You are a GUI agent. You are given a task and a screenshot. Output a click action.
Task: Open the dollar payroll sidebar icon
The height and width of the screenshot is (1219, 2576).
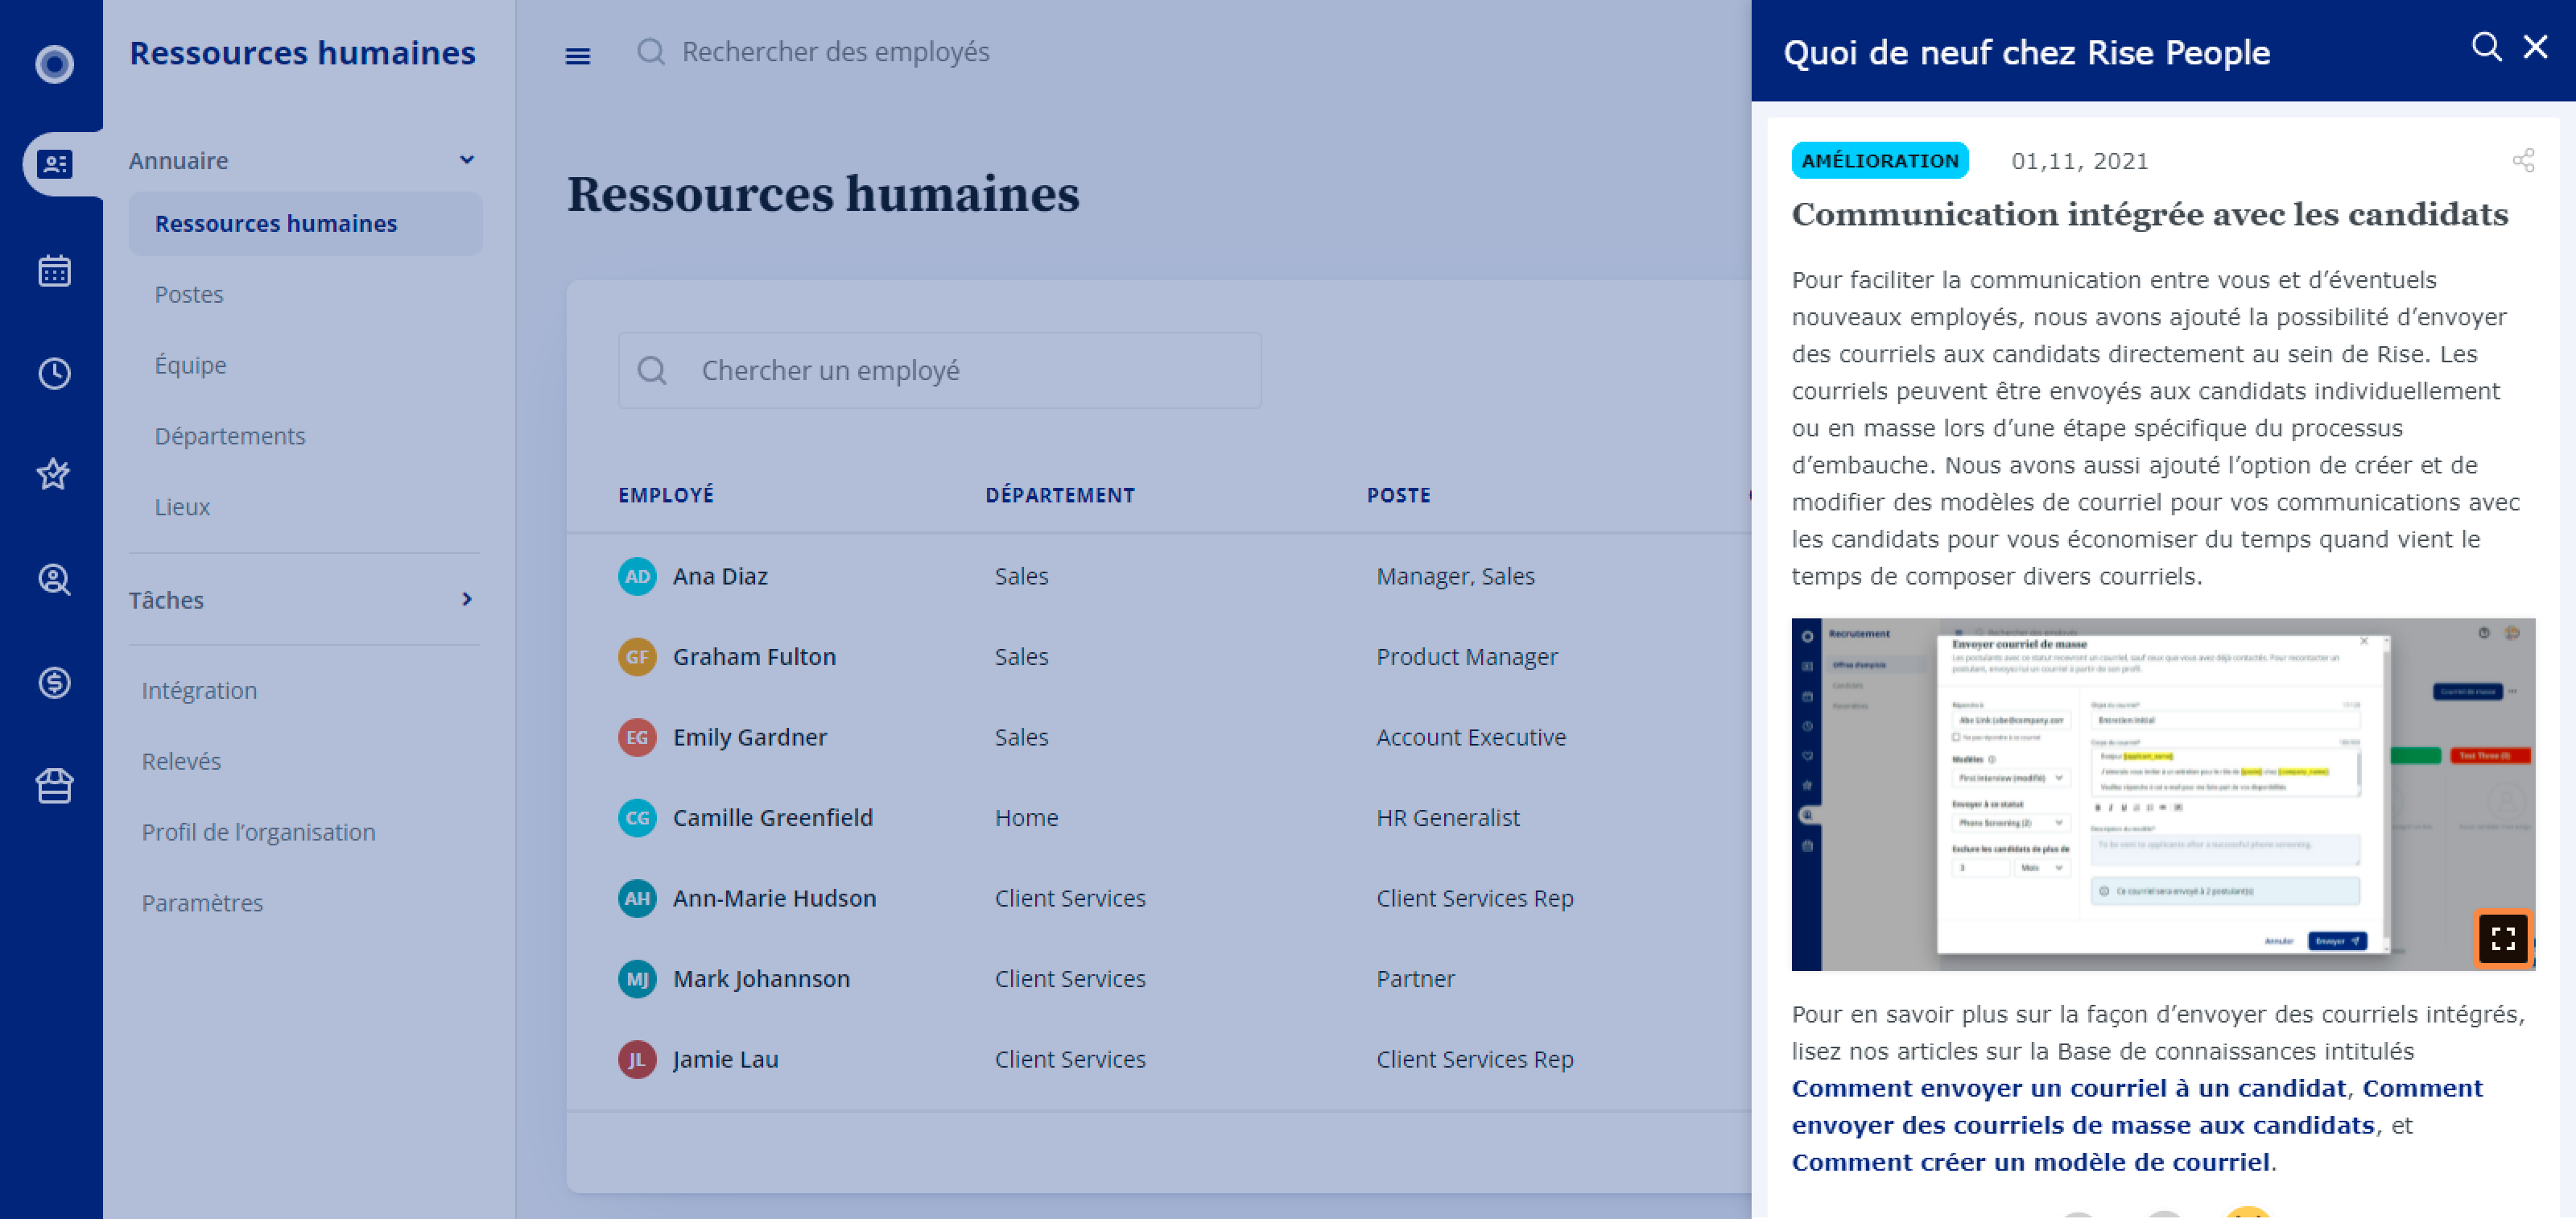[54, 683]
